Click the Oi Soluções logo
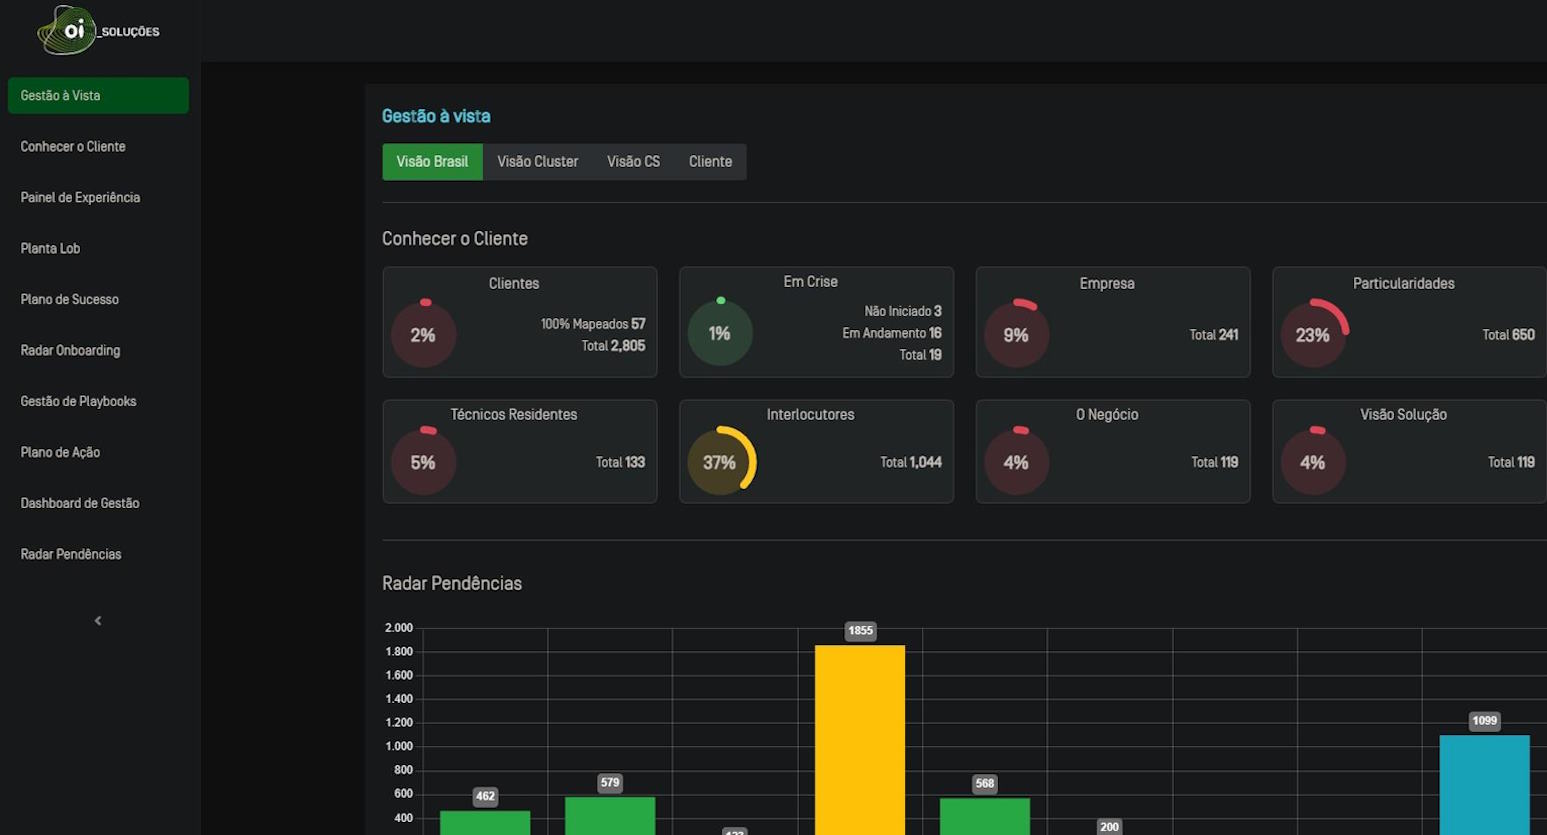Screen dimensions: 1547x835 pyautogui.click(x=98, y=30)
